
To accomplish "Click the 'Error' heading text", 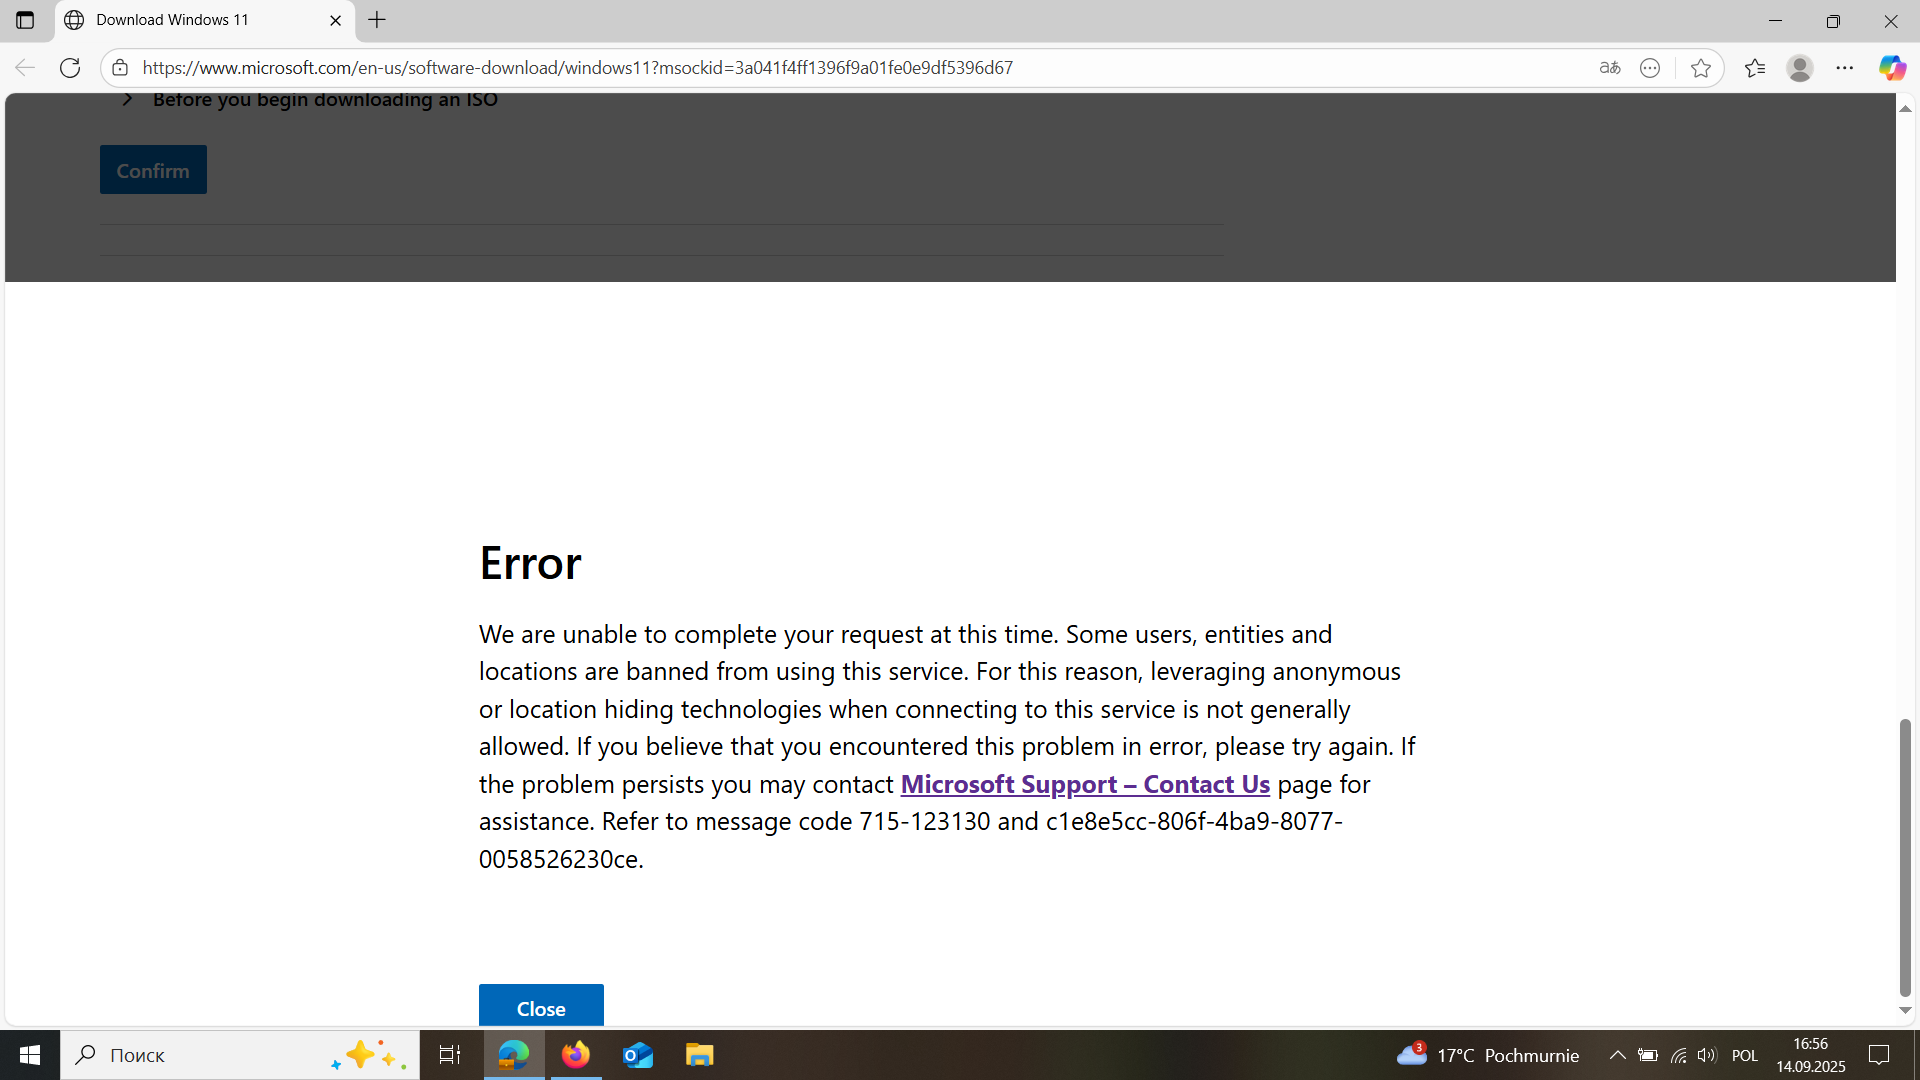I will tap(530, 563).
